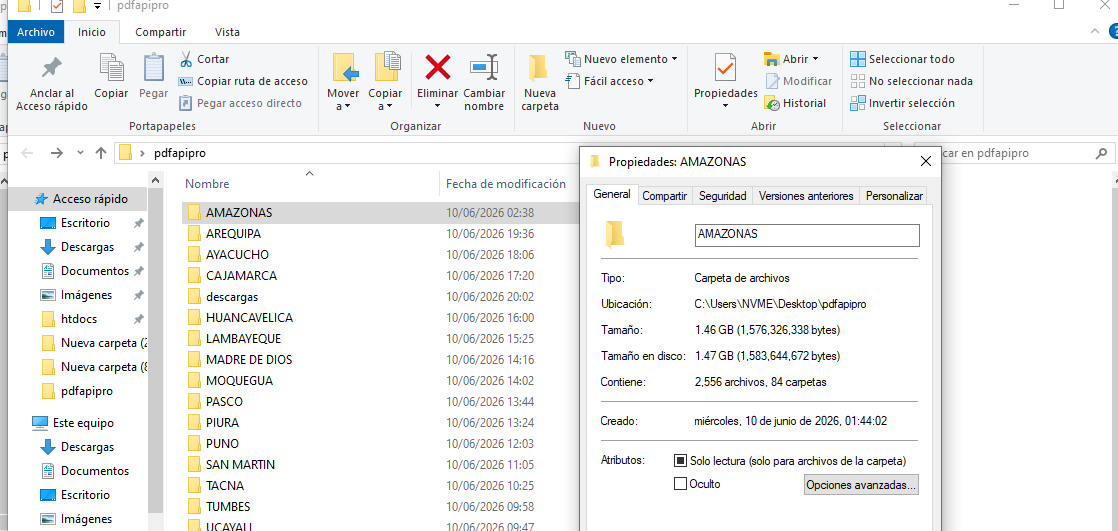Click Opciones avanzadas button
Image resolution: width=1118 pixels, height=531 pixels.
pos(861,485)
